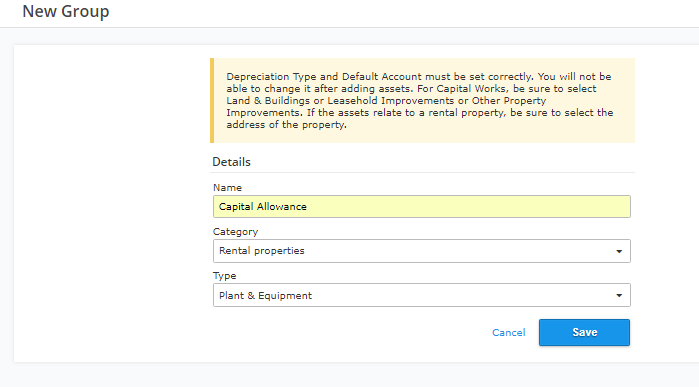Save the new group

pos(584,332)
